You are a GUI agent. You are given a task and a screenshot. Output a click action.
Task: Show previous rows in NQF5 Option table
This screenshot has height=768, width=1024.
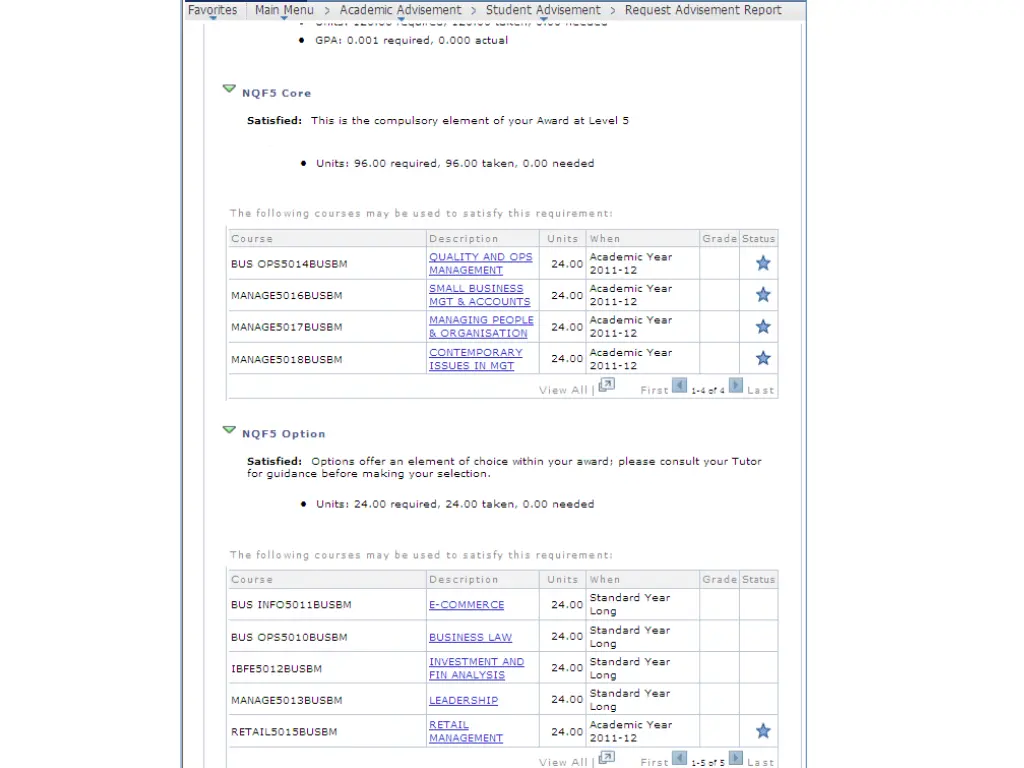pos(679,758)
